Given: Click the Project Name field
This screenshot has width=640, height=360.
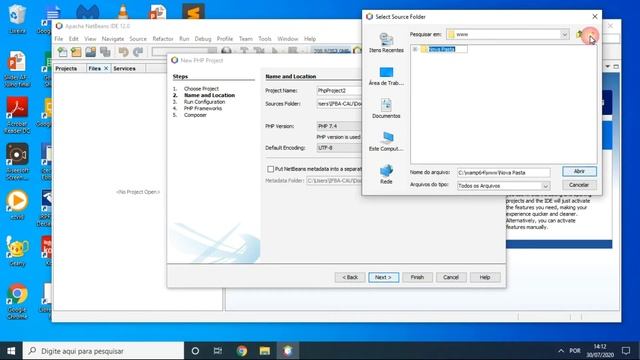Looking at the screenshot, I should point(339,91).
